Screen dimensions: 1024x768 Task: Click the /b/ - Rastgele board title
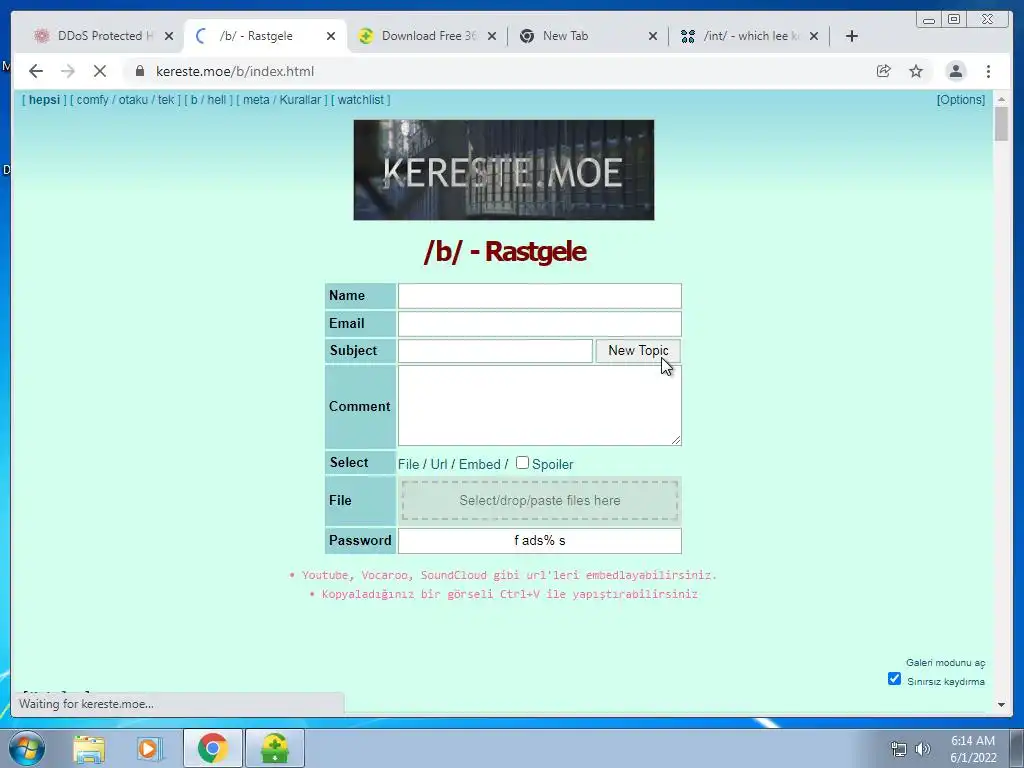pos(505,251)
